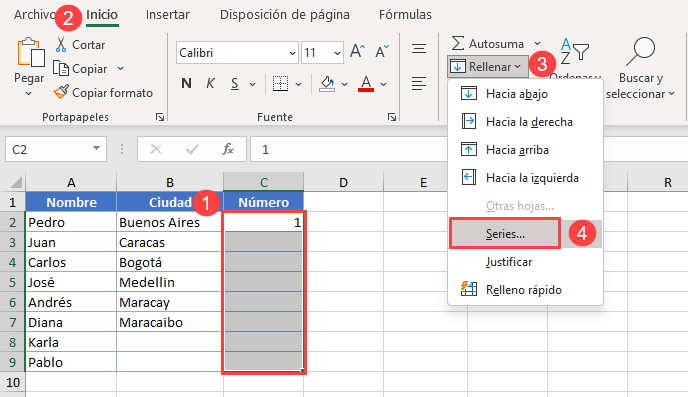
Task: Select column D header
Action: tap(343, 182)
